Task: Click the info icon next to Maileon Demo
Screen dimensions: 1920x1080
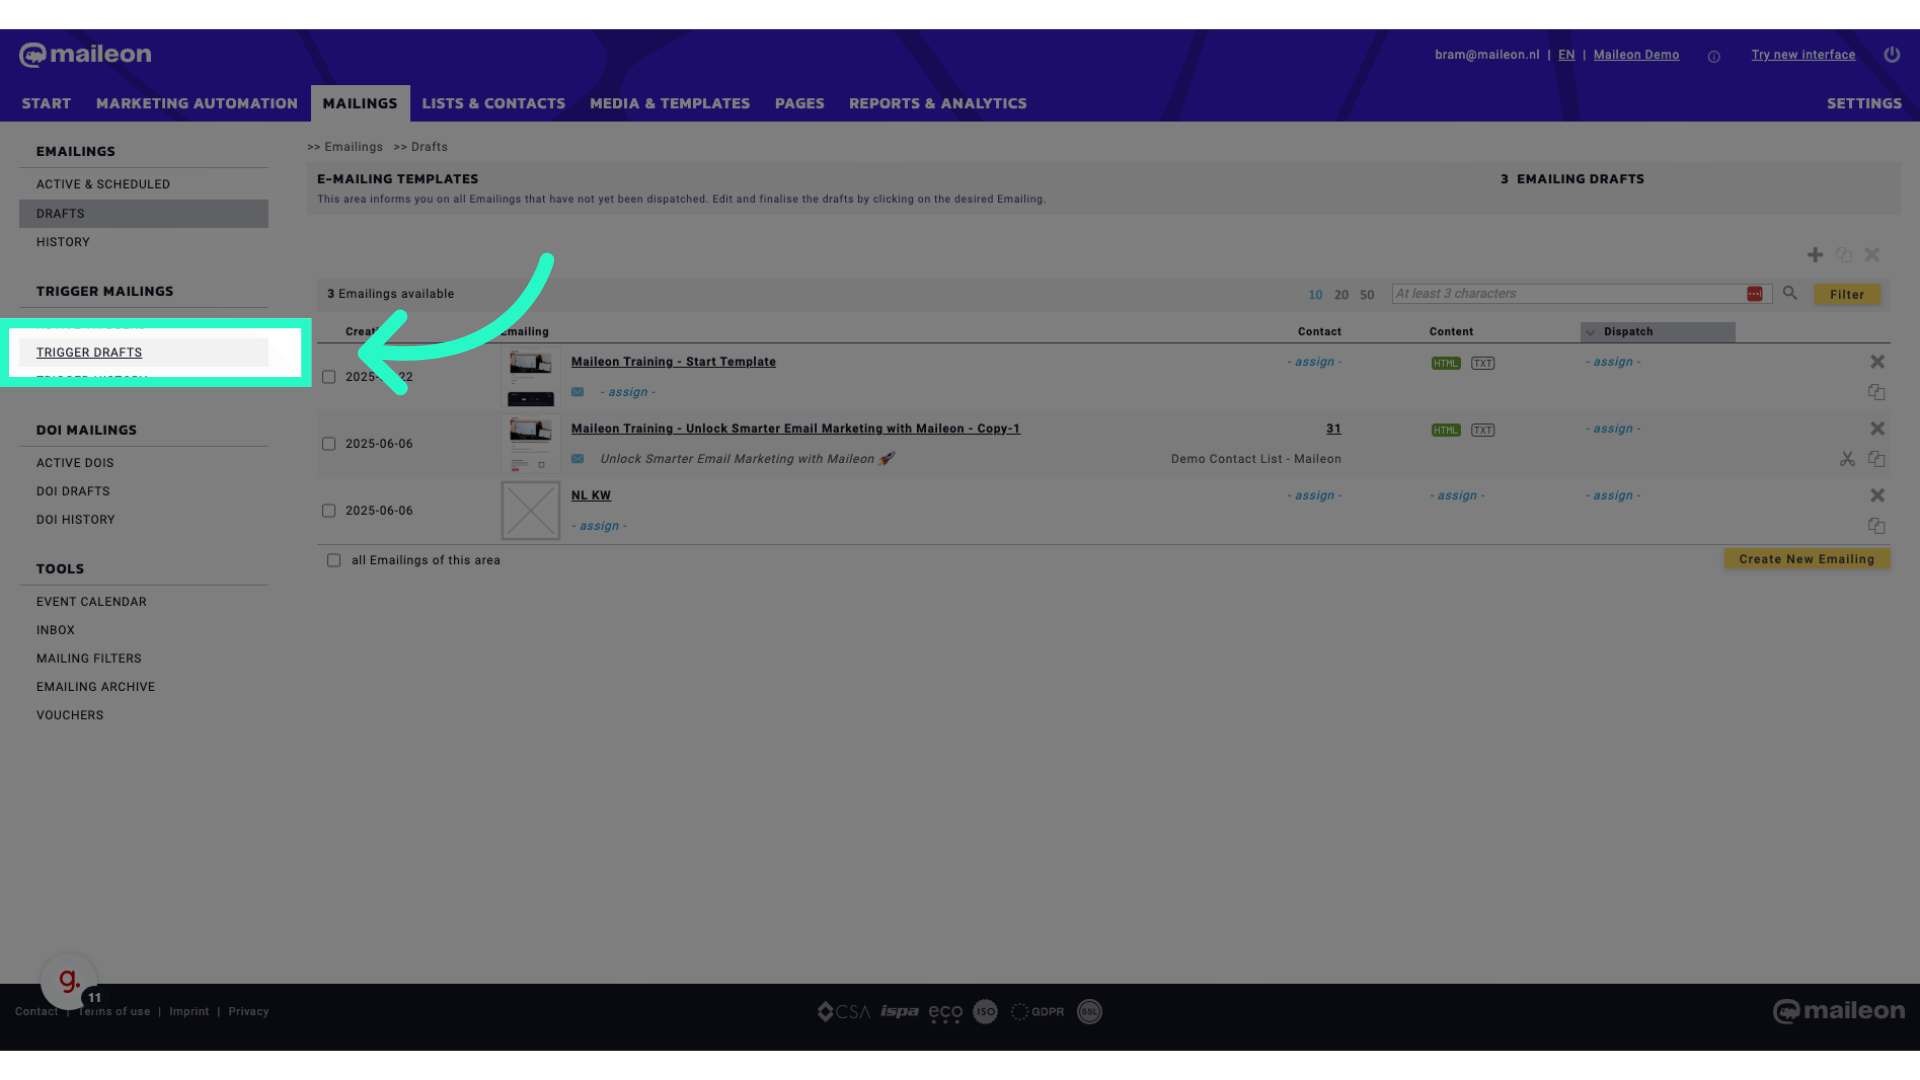Action: point(1714,57)
